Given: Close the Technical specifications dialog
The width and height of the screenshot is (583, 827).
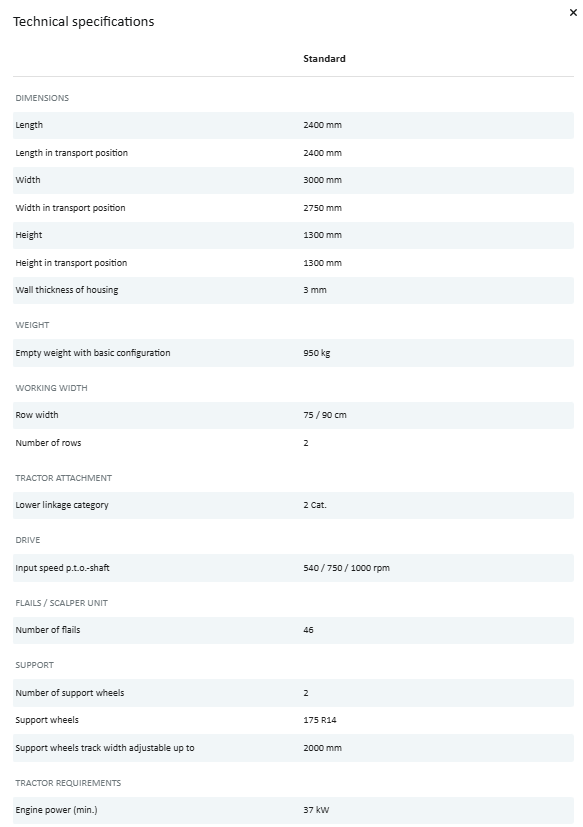Looking at the screenshot, I should click(573, 13).
